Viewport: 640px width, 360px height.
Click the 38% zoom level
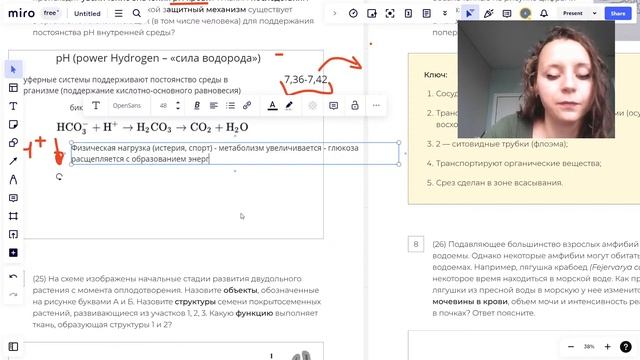click(x=589, y=347)
